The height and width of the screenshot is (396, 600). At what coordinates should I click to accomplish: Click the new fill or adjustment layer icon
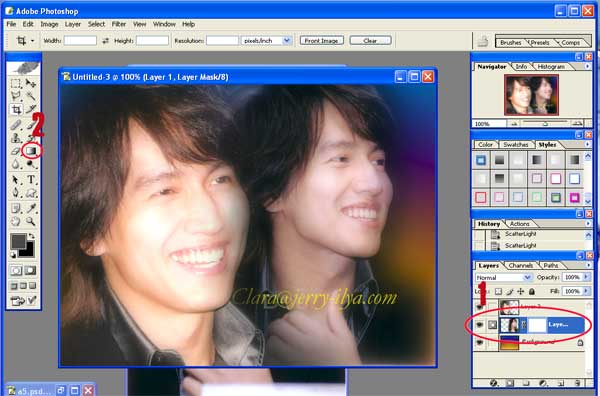[x=543, y=383]
